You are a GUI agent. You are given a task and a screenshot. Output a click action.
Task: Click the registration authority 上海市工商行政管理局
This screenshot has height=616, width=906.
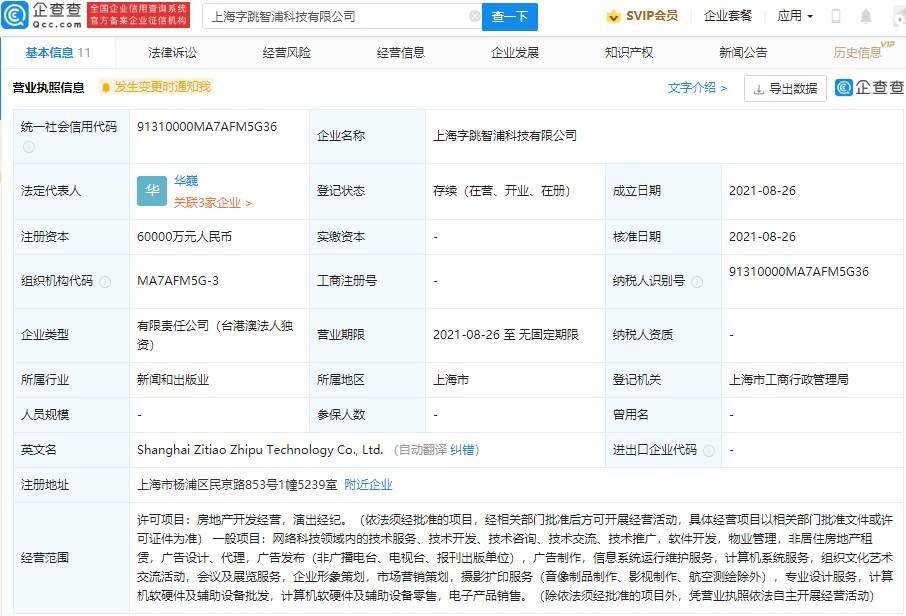point(789,380)
